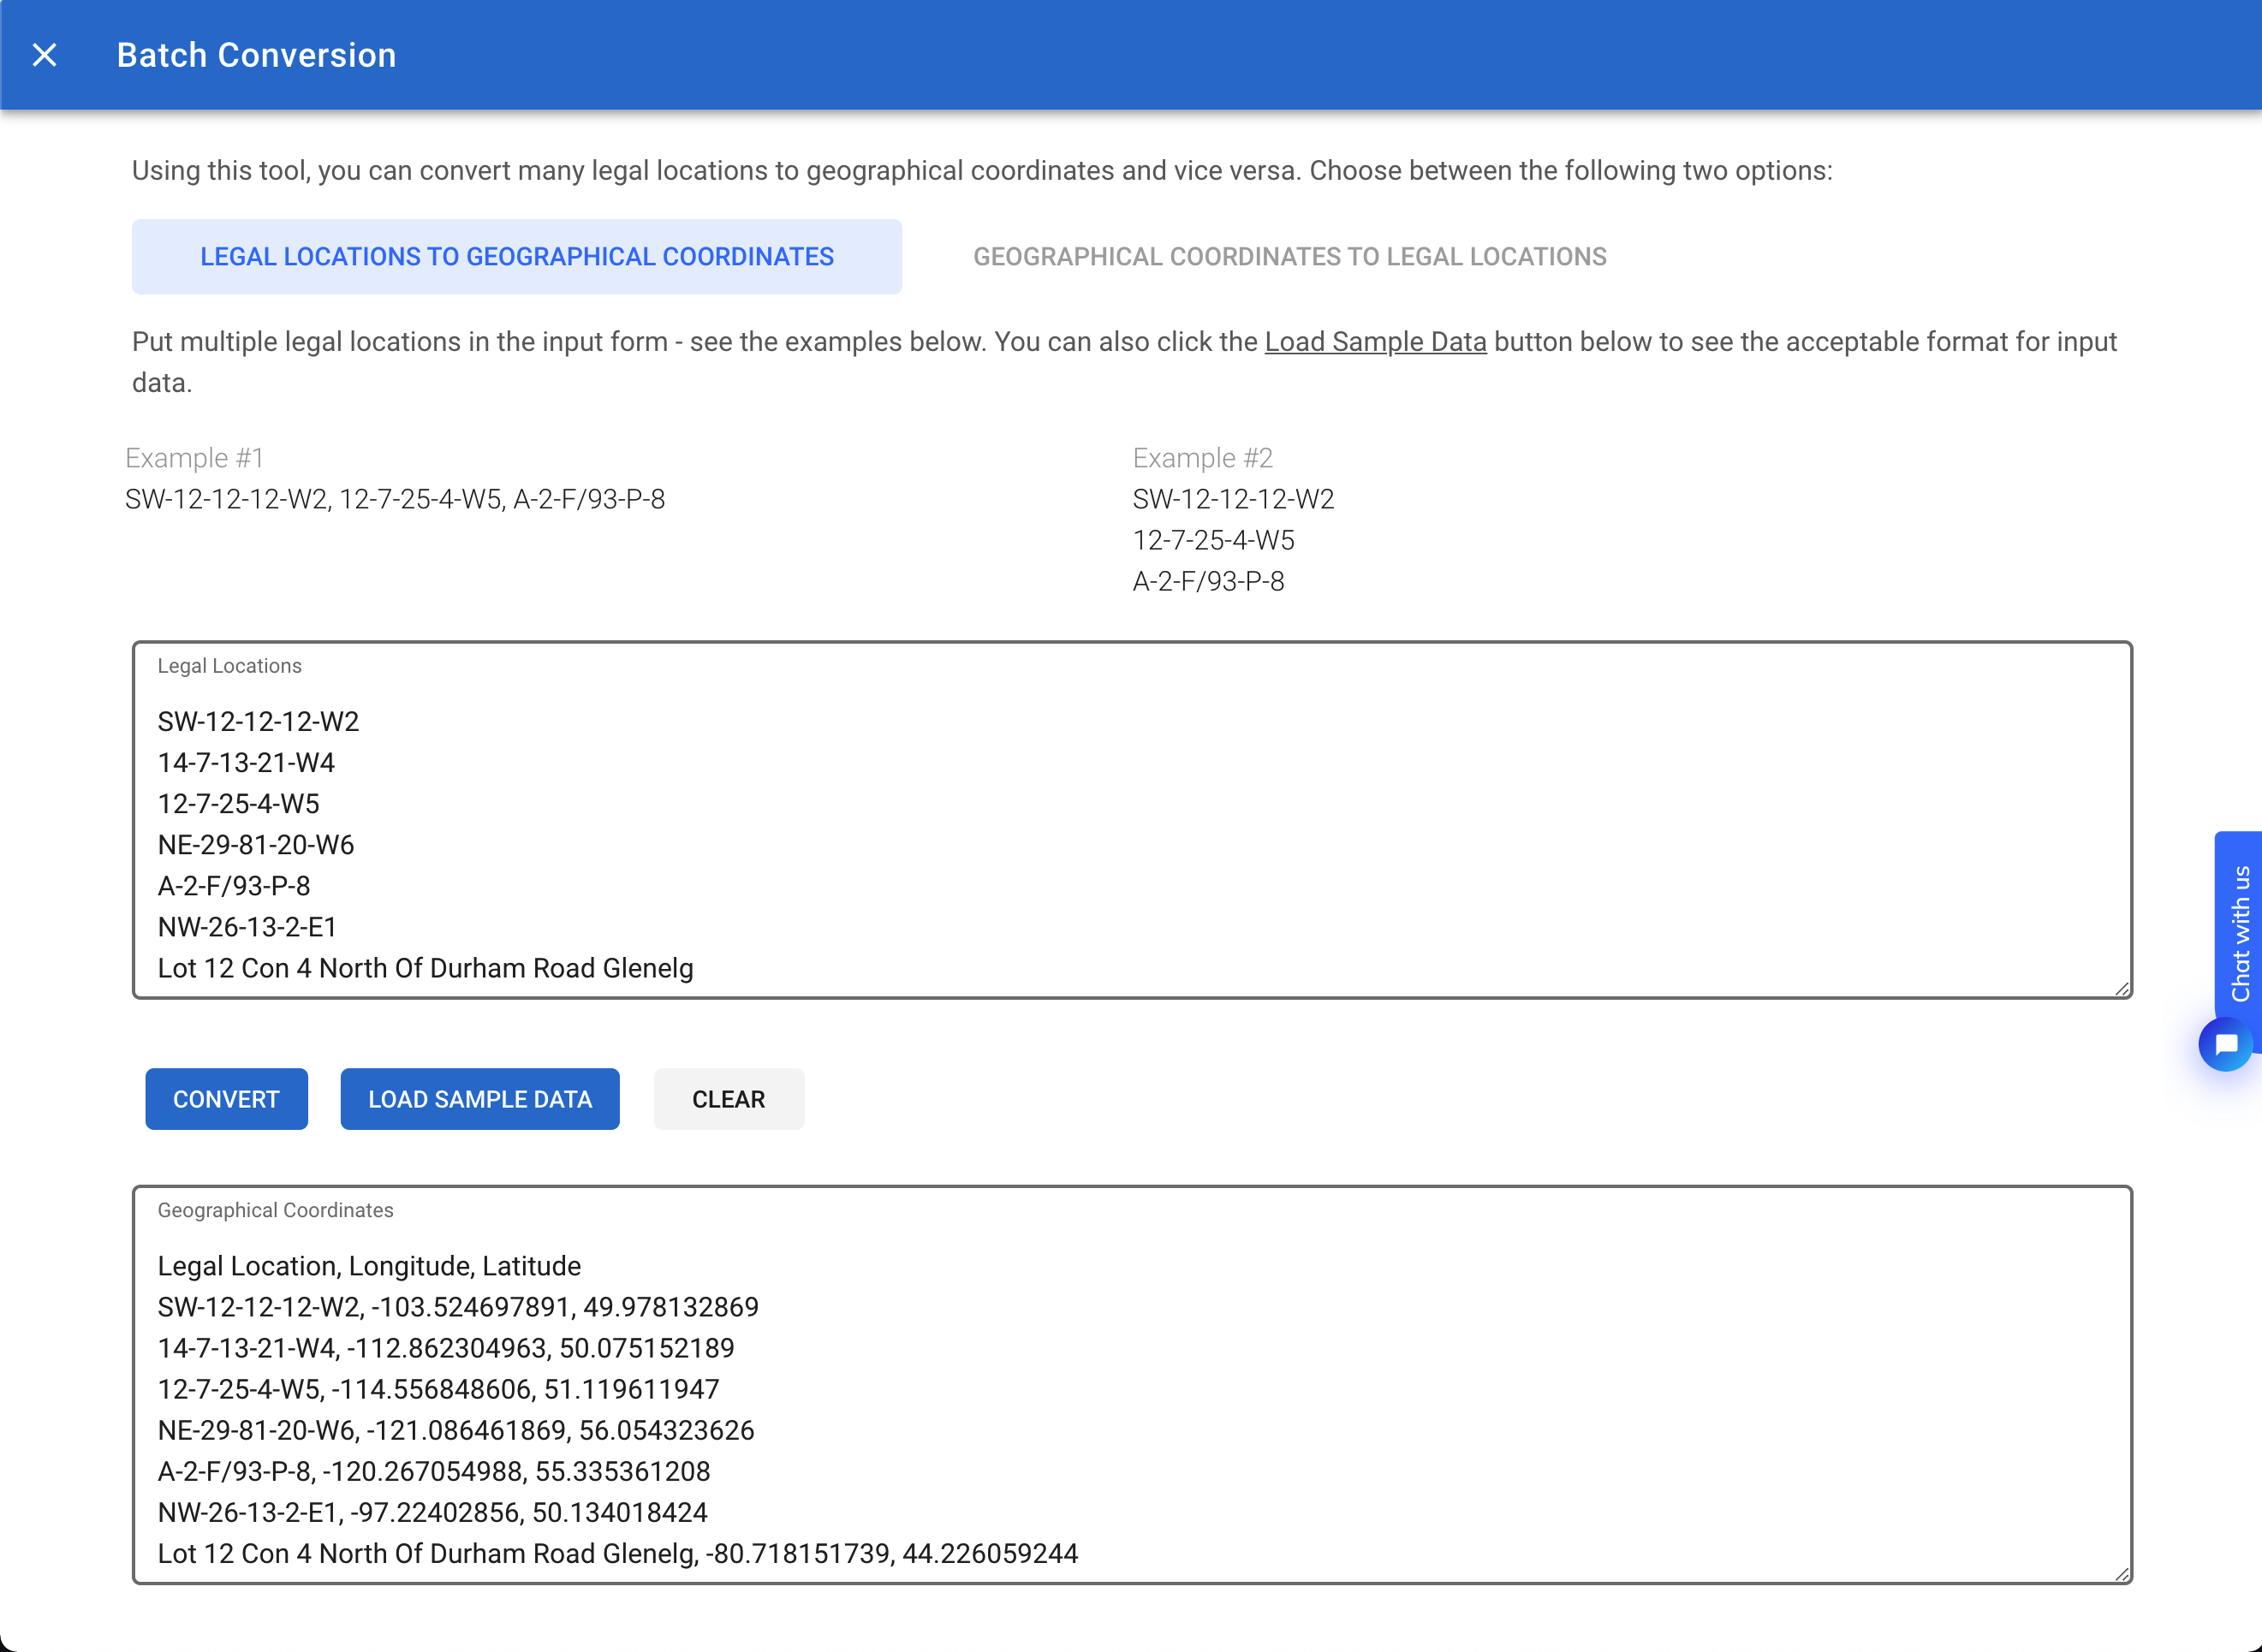Click the Lot 12 Con 4 input line

click(x=425, y=968)
